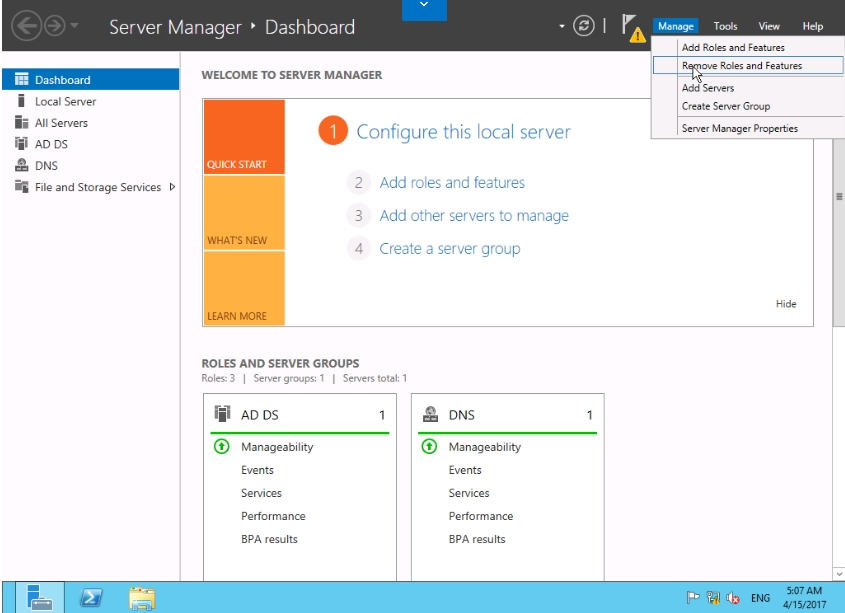Screen dimensions: 845x613
Task: Open Events in AD DS tile
Action: point(257,470)
